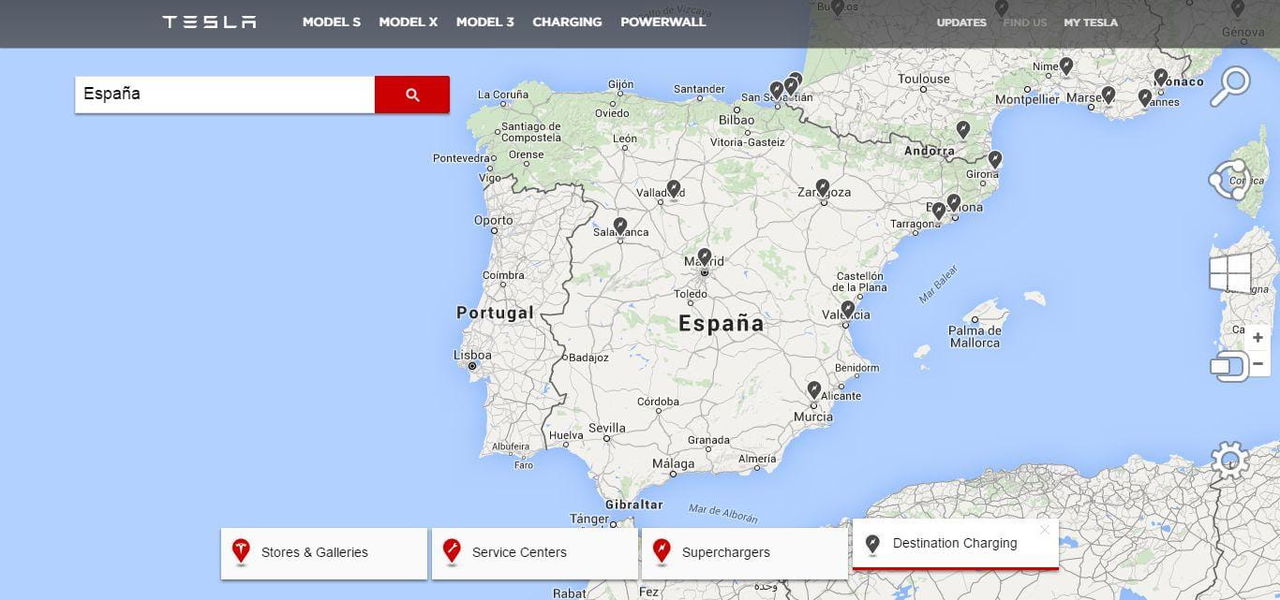Click the Toulouse city label

[924, 79]
